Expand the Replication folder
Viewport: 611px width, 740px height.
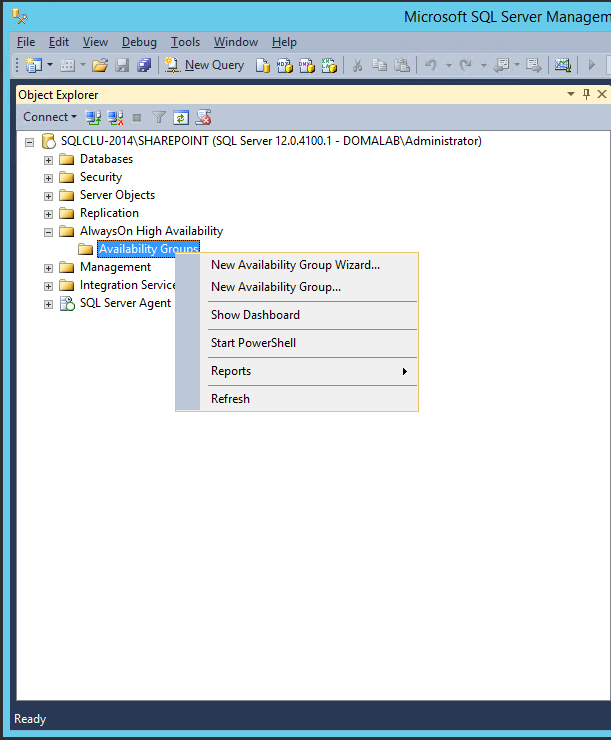(48, 214)
